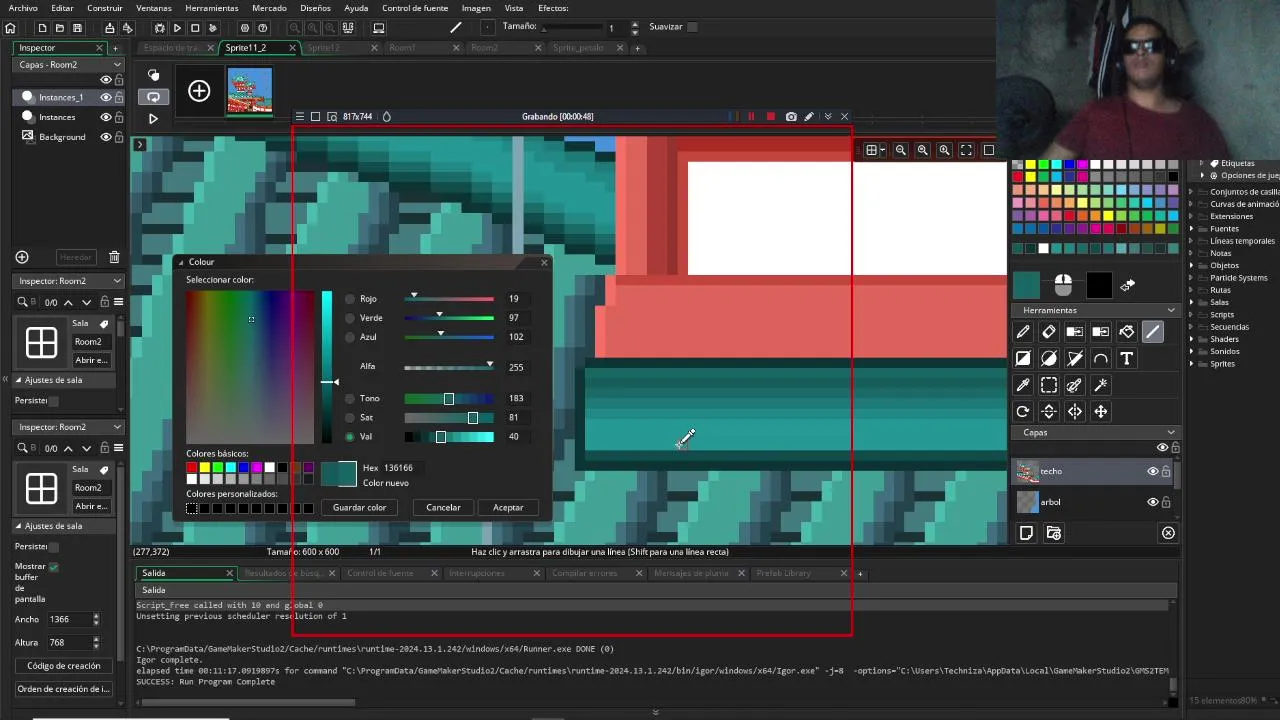
Task: Select the Fill bucket tool
Action: pyautogui.click(x=1127, y=332)
